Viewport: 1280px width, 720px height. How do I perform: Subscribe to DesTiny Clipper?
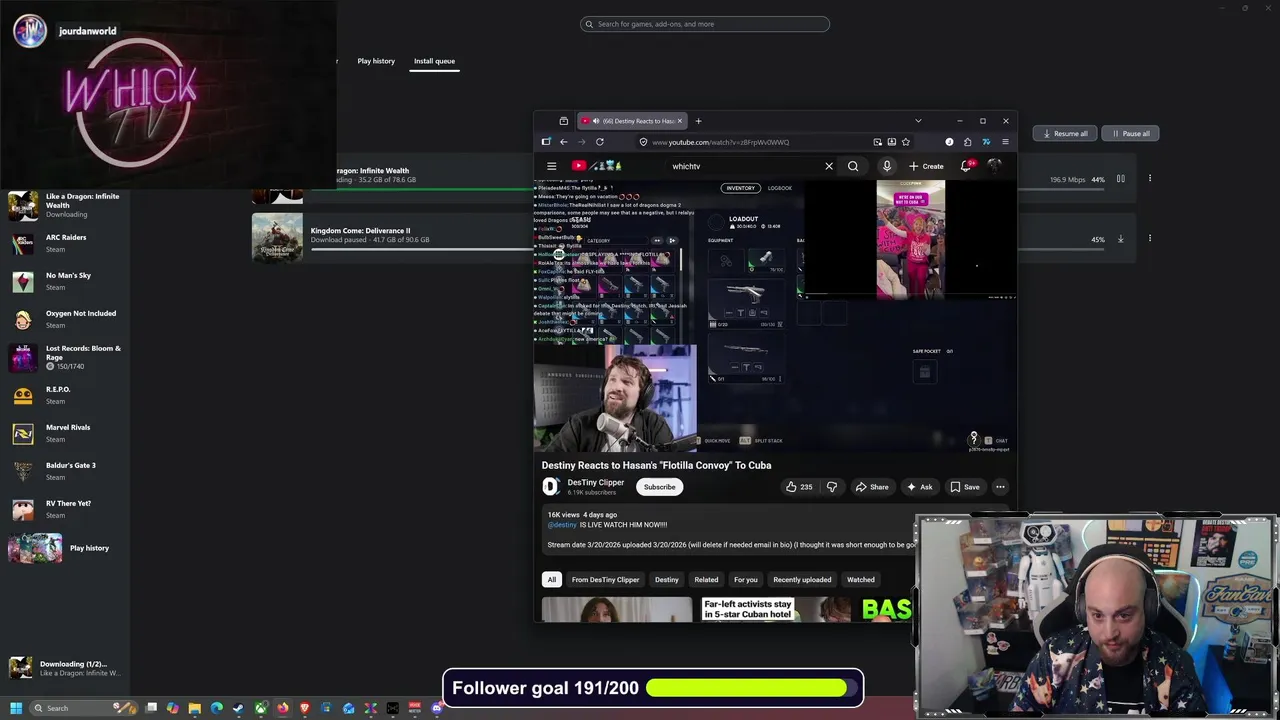(x=659, y=487)
